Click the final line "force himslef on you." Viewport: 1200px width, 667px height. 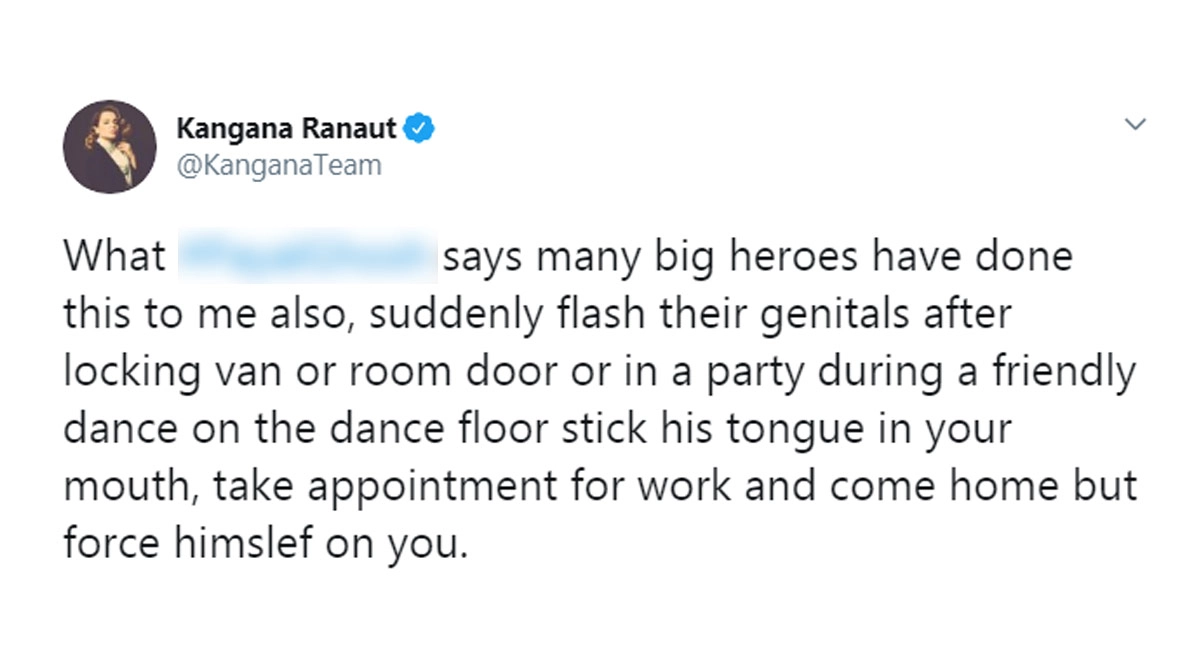[266, 543]
